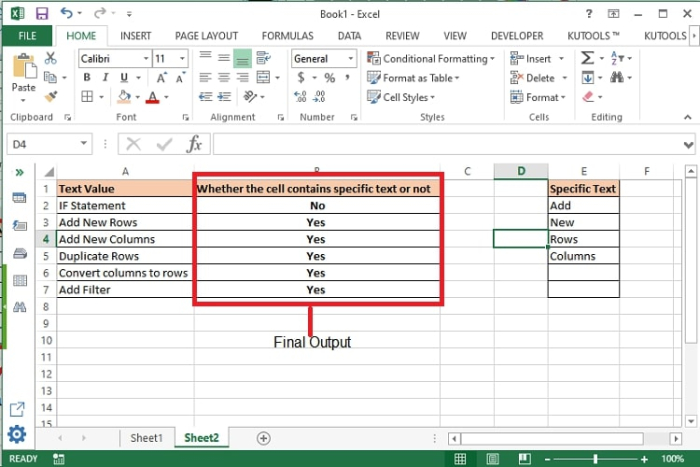Click the Redo arrow icon
The width and height of the screenshot is (700, 467).
coord(100,13)
